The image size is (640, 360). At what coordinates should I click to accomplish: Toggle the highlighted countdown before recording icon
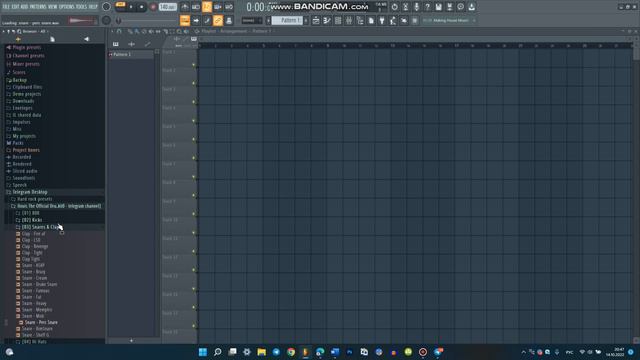pyautogui.click(x=207, y=7)
